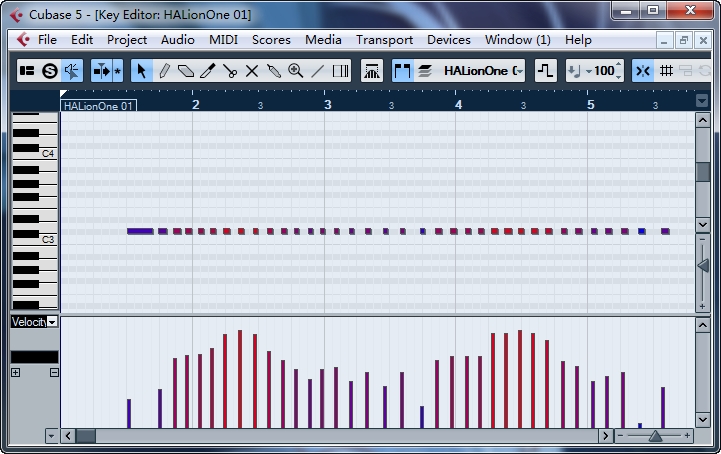Click horizontal zoom out minus
The height and width of the screenshot is (454, 721).
tap(620, 436)
